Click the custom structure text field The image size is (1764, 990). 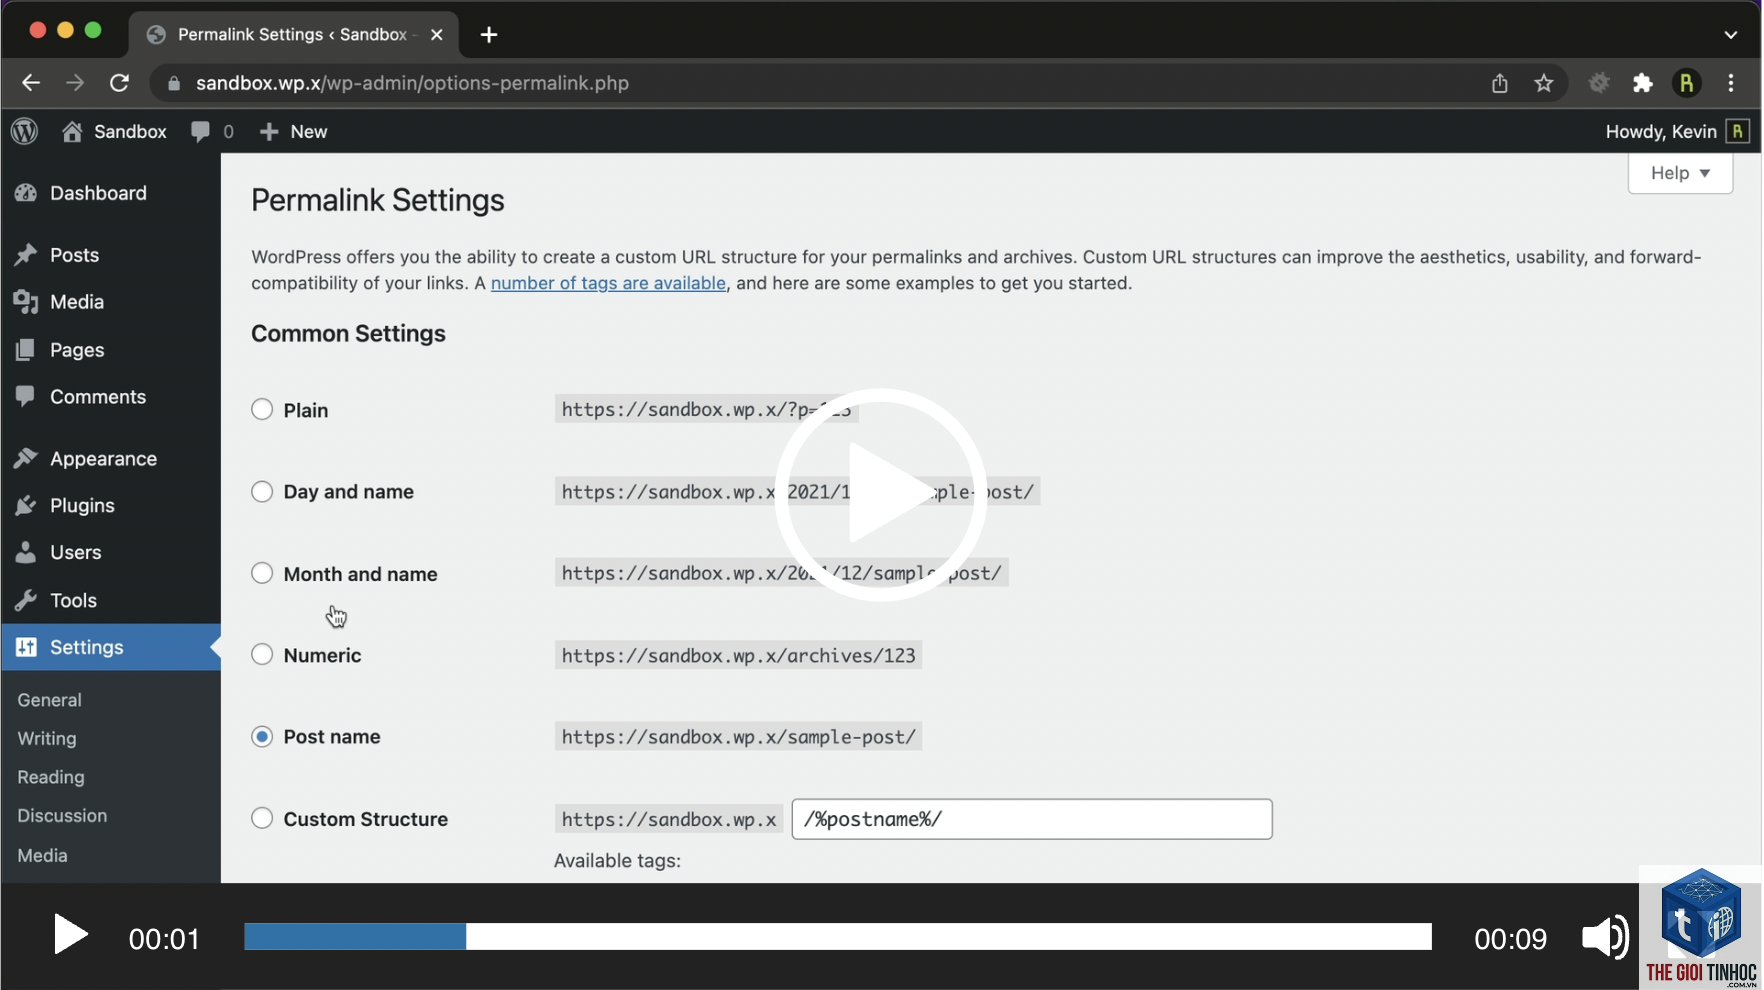tap(1032, 819)
